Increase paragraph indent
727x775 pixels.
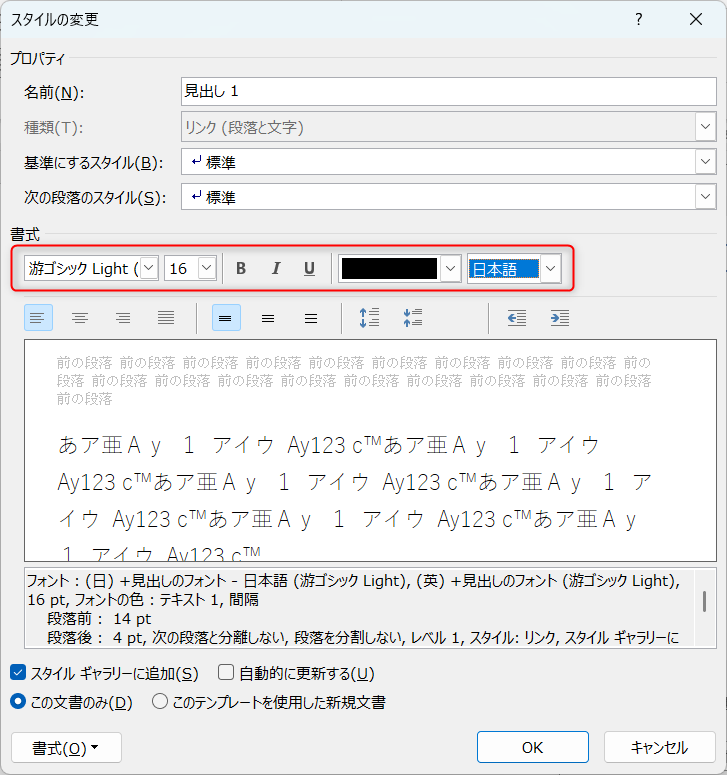point(560,318)
